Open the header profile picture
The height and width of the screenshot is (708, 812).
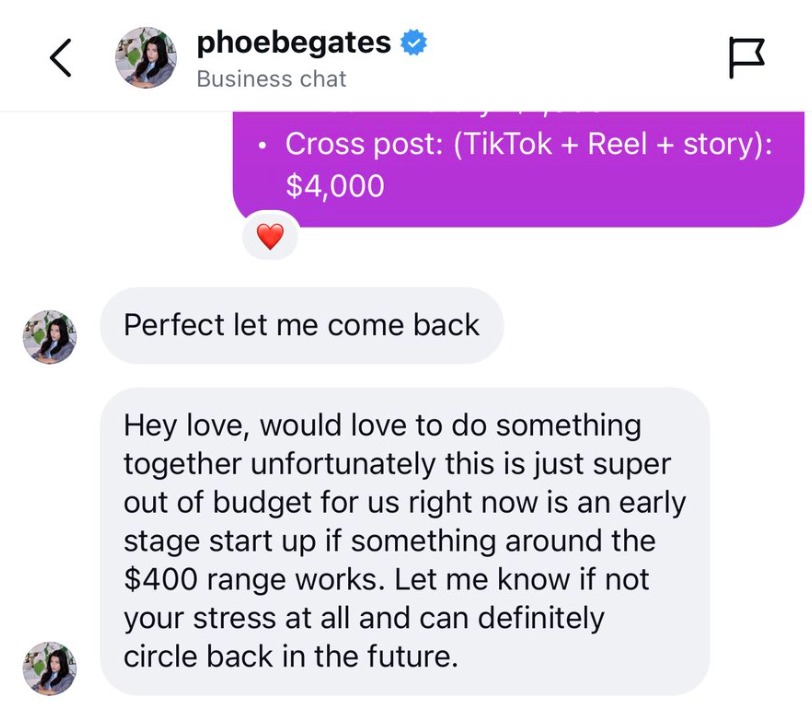(x=147, y=57)
